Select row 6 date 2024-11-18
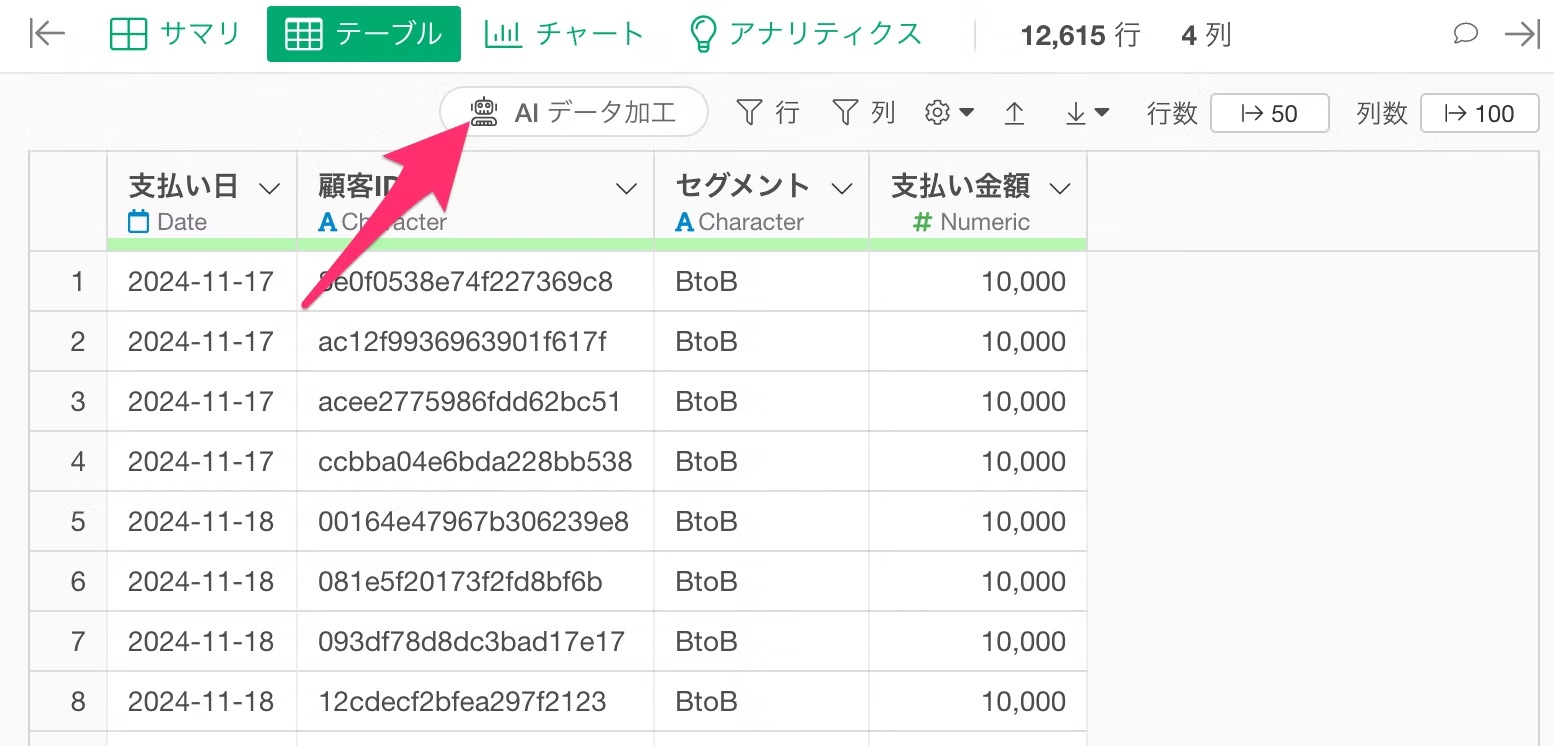The image size is (1554, 746). (202, 581)
